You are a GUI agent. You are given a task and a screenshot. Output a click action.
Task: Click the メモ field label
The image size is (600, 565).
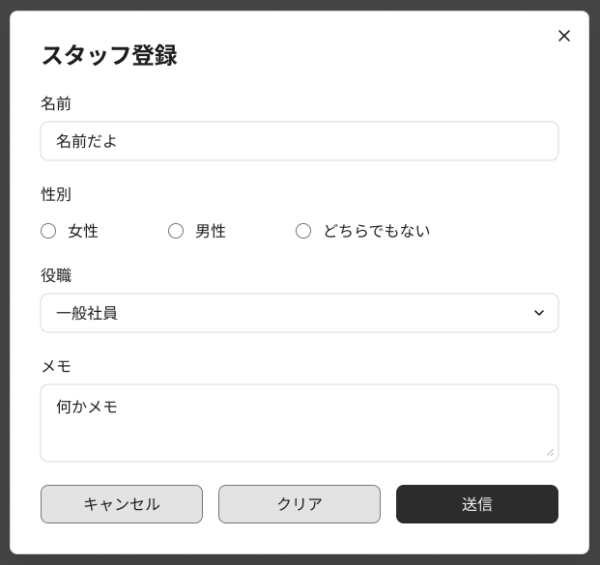pyautogui.click(x=56, y=366)
